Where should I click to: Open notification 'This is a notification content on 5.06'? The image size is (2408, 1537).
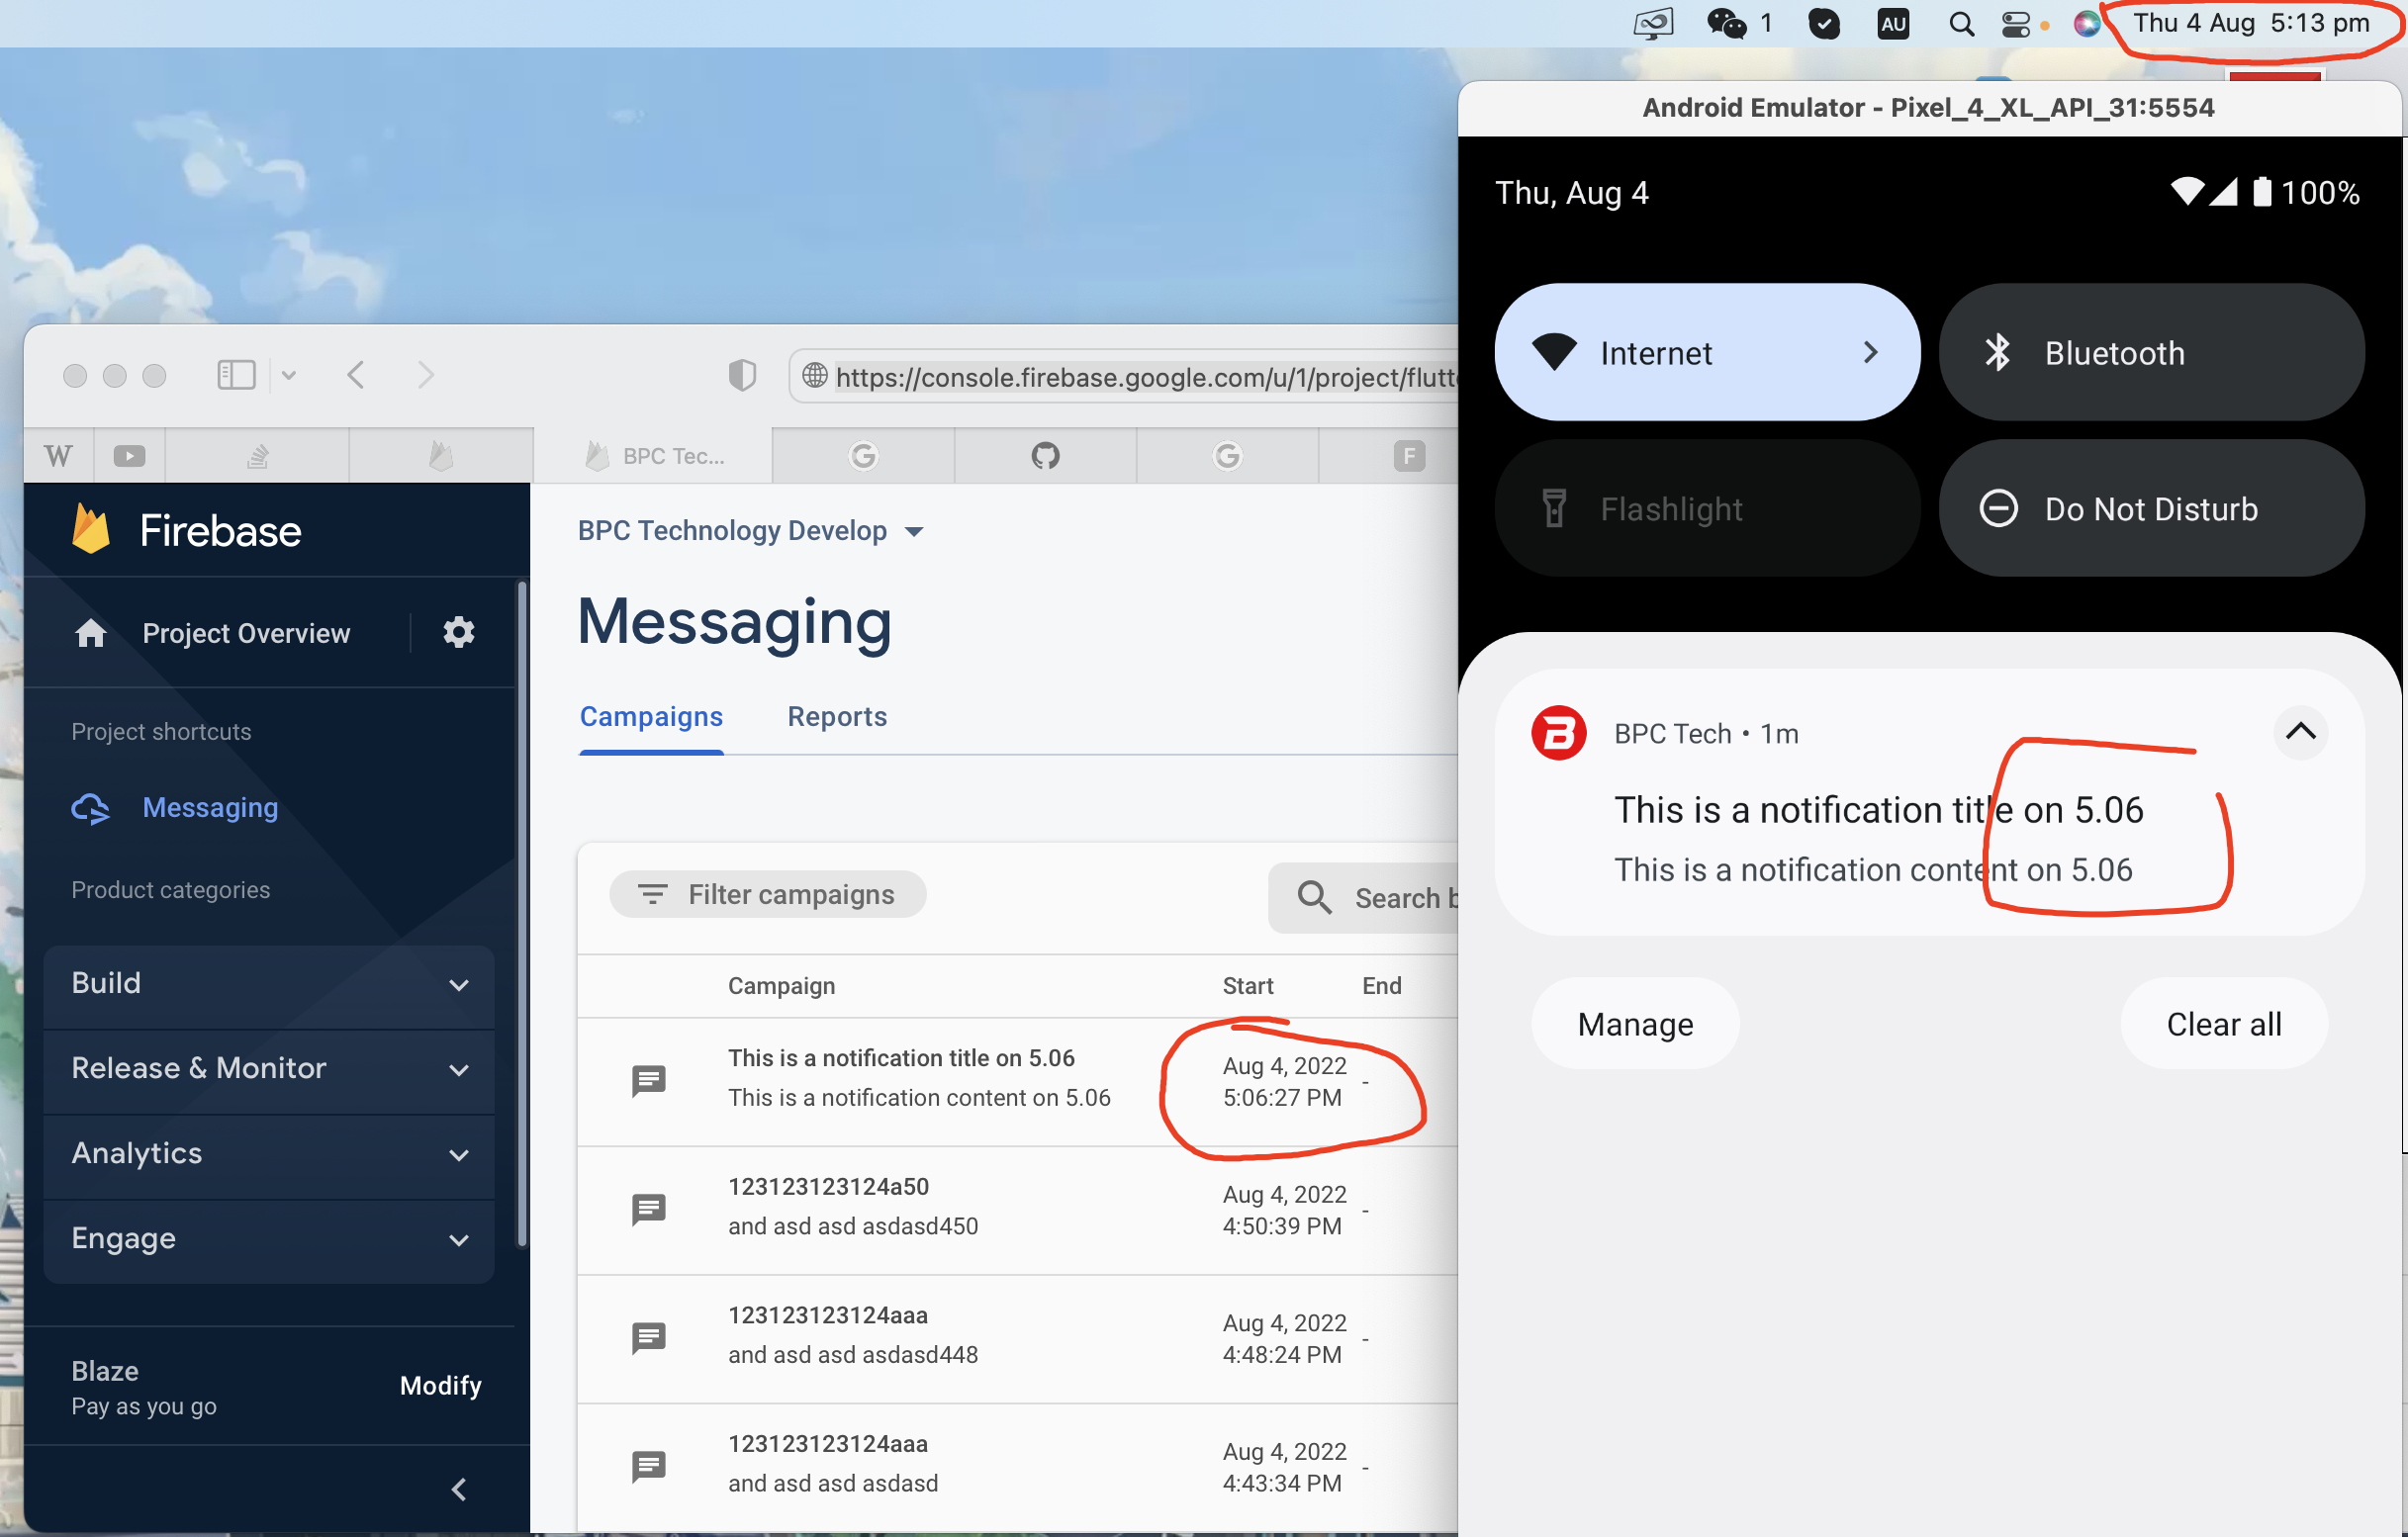coord(1873,869)
